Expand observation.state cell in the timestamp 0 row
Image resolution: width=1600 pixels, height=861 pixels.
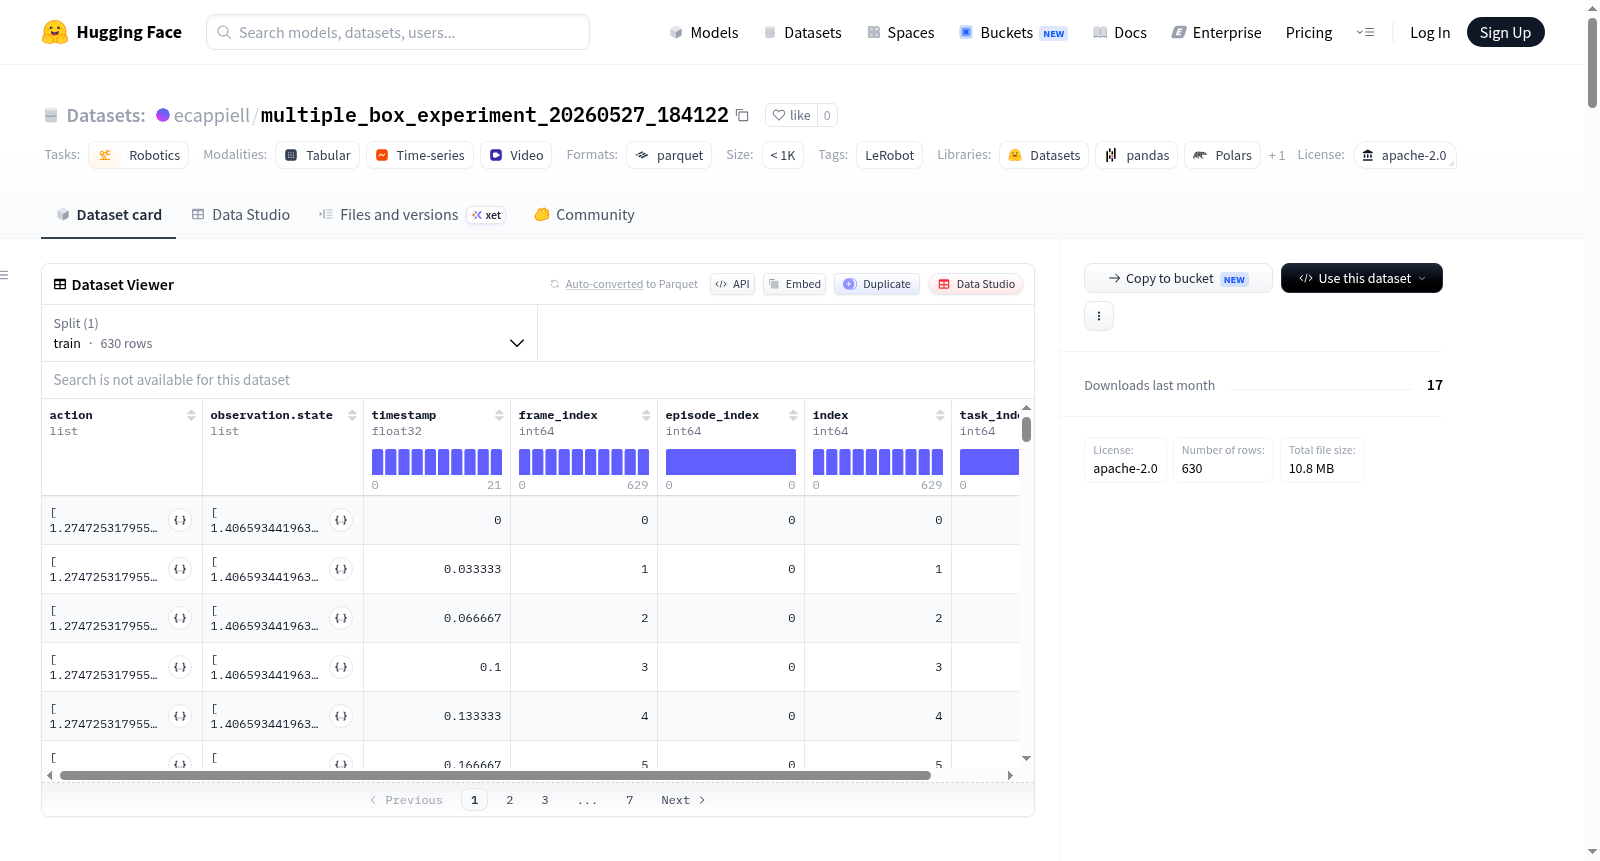tap(341, 520)
